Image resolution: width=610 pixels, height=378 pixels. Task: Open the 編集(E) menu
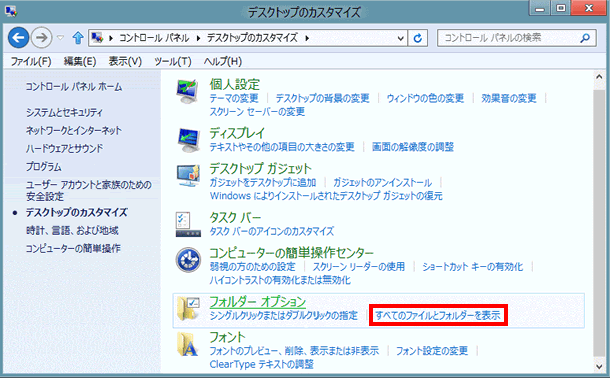point(80,61)
